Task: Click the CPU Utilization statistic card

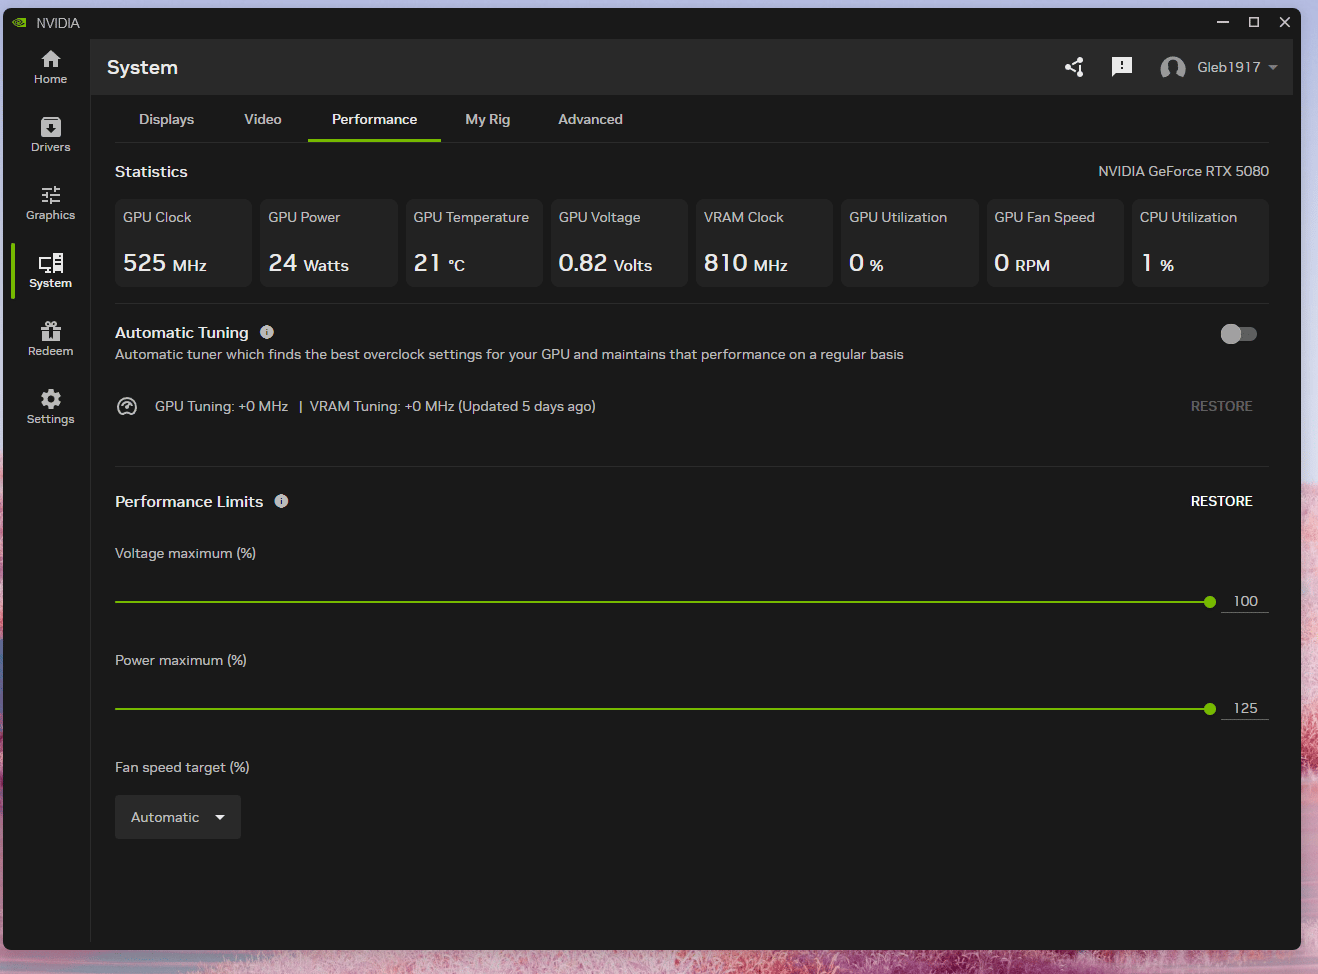Action: tap(1200, 243)
